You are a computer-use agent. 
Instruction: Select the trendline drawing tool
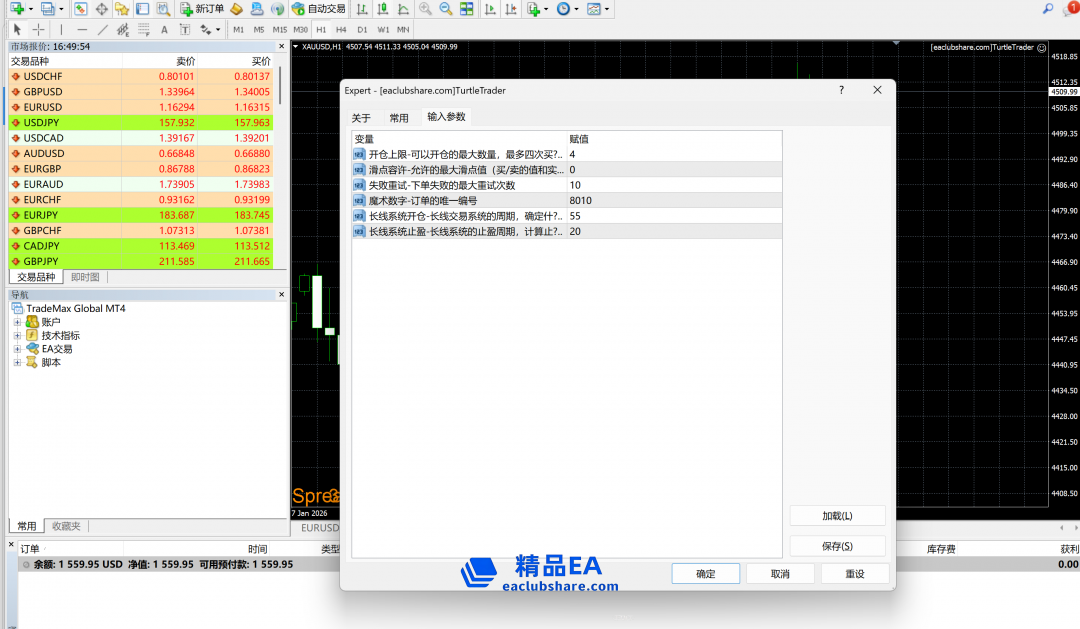click(x=103, y=30)
